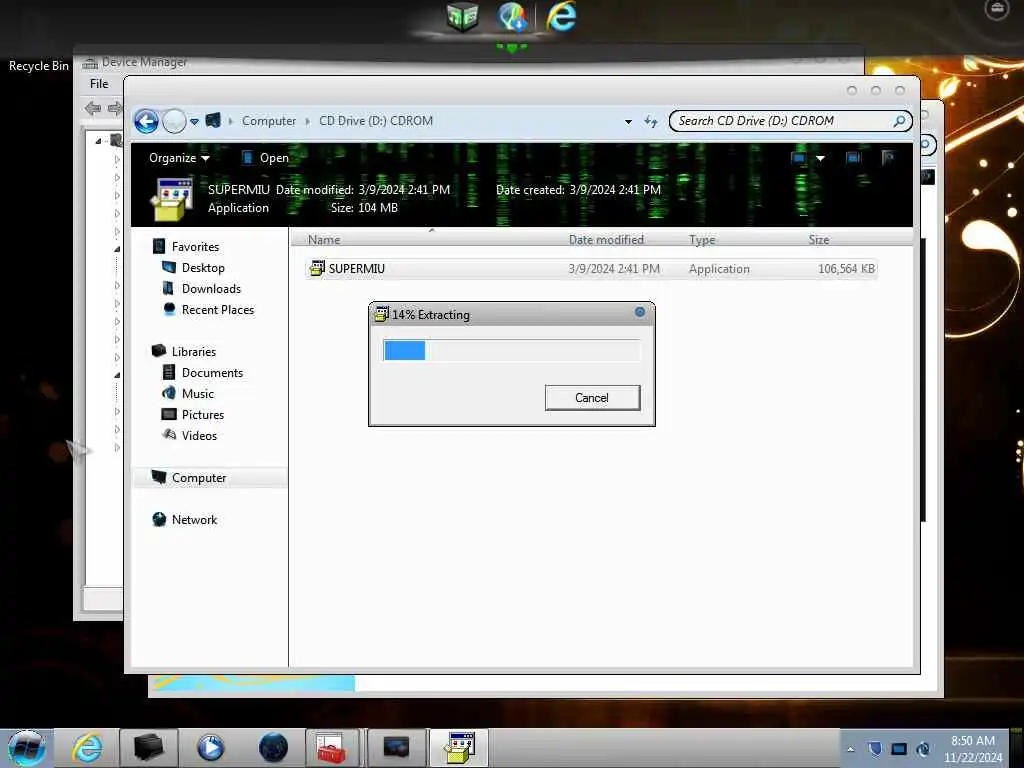This screenshot has height=768, width=1024.
Task: Open the recent locations dropdown arrow
Action: pos(194,121)
